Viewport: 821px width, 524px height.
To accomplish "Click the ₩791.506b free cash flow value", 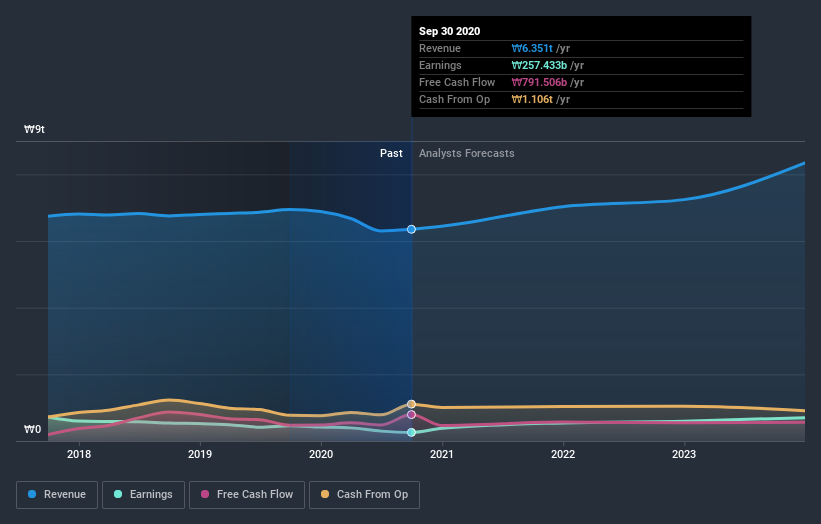I will point(539,82).
